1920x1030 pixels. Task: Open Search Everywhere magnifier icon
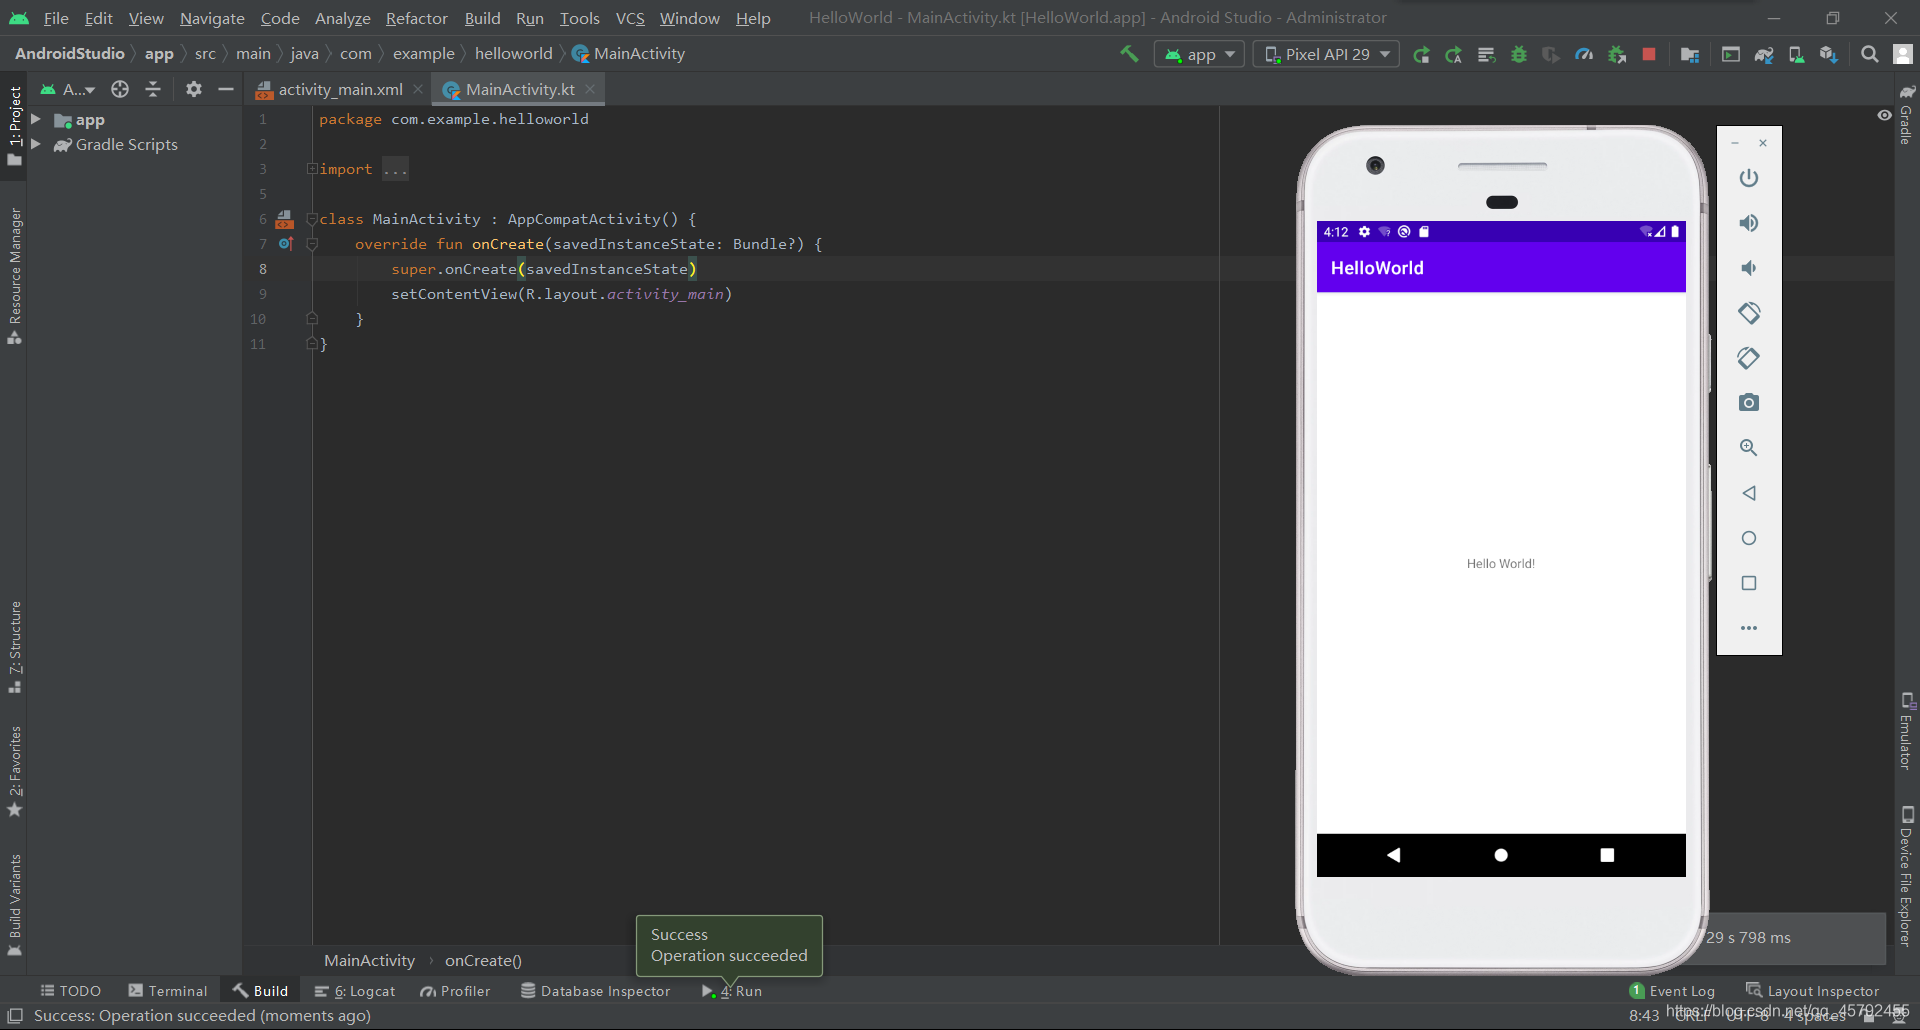1869,54
